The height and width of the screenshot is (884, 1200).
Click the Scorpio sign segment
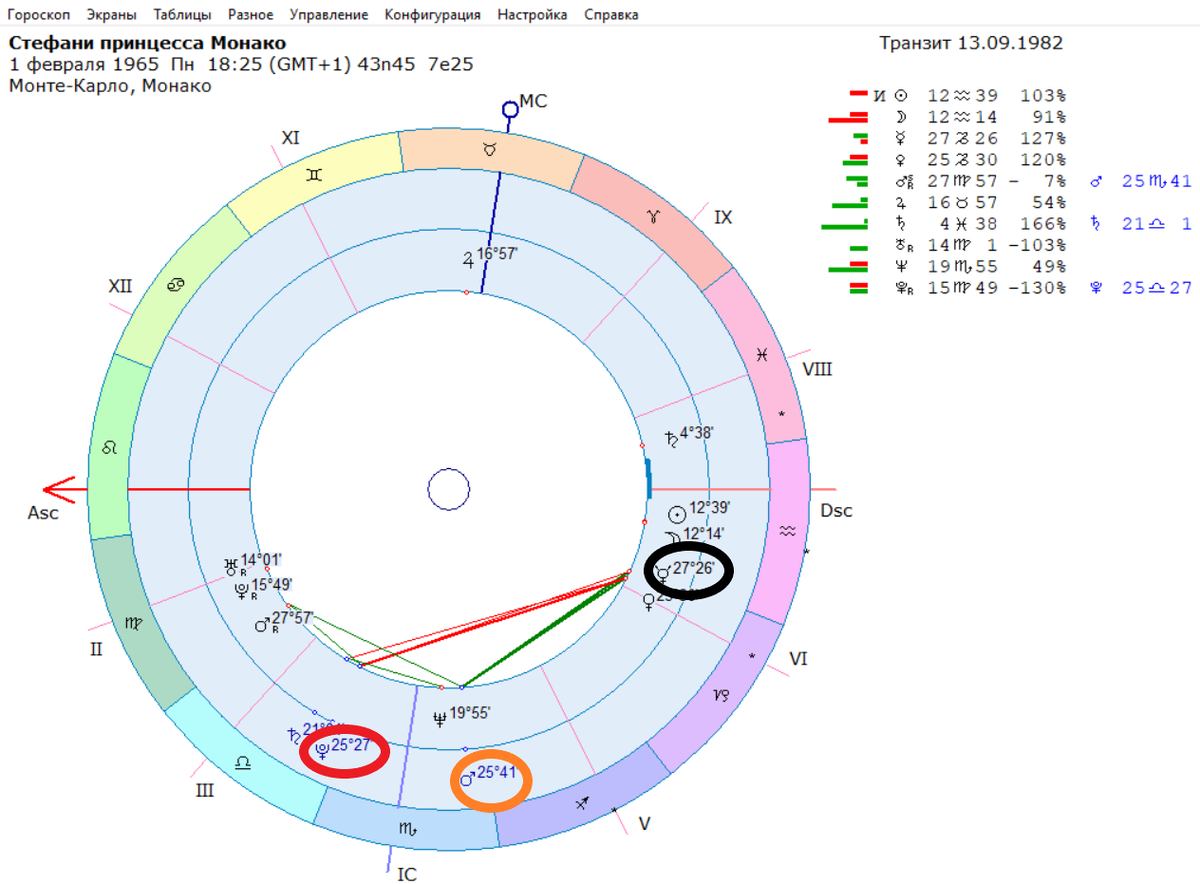tap(406, 829)
